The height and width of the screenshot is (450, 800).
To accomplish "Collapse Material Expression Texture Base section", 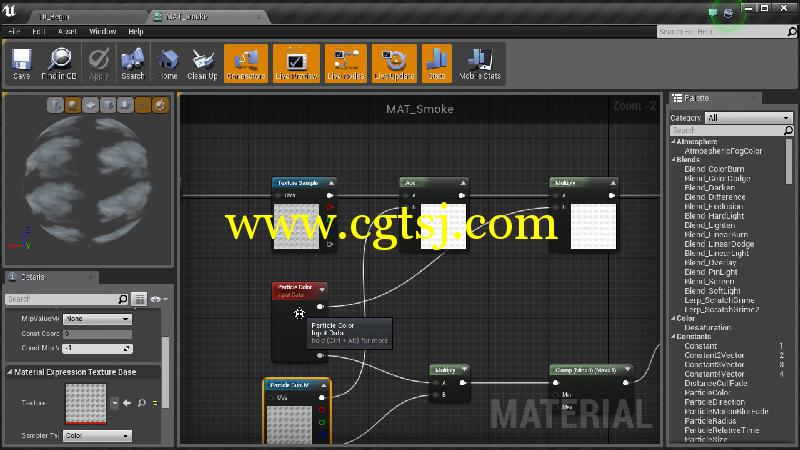I will [x=10, y=372].
